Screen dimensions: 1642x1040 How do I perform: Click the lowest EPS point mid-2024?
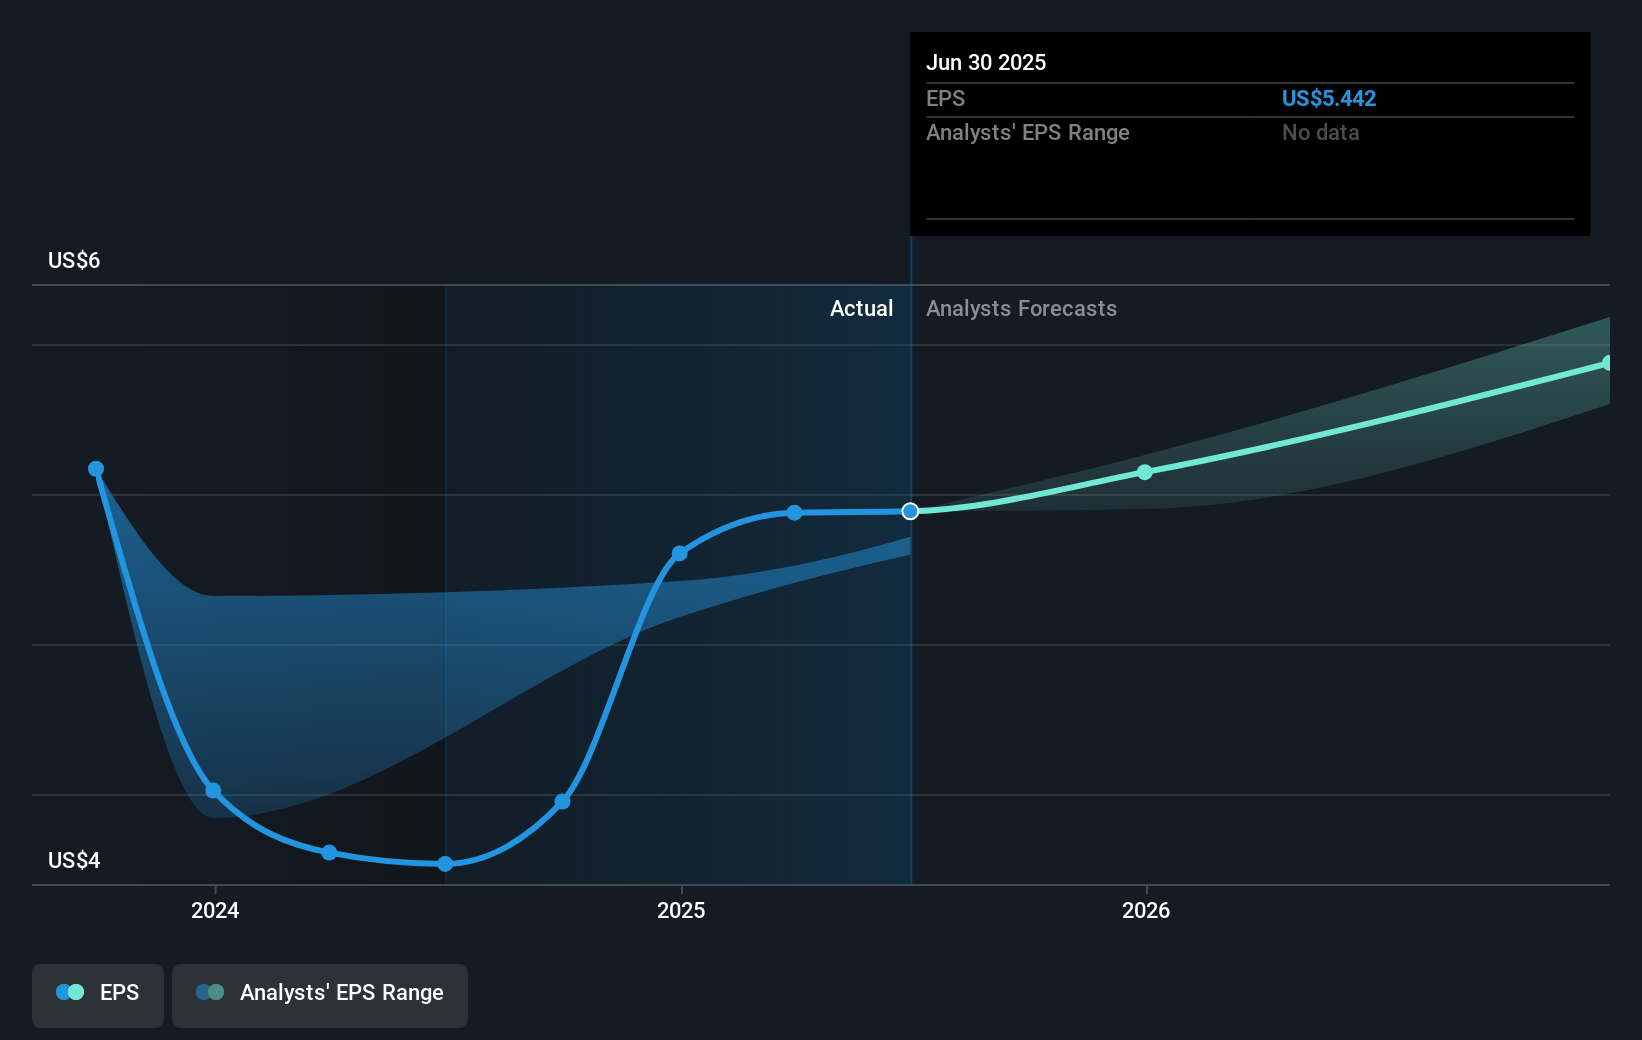pyautogui.click(x=445, y=864)
